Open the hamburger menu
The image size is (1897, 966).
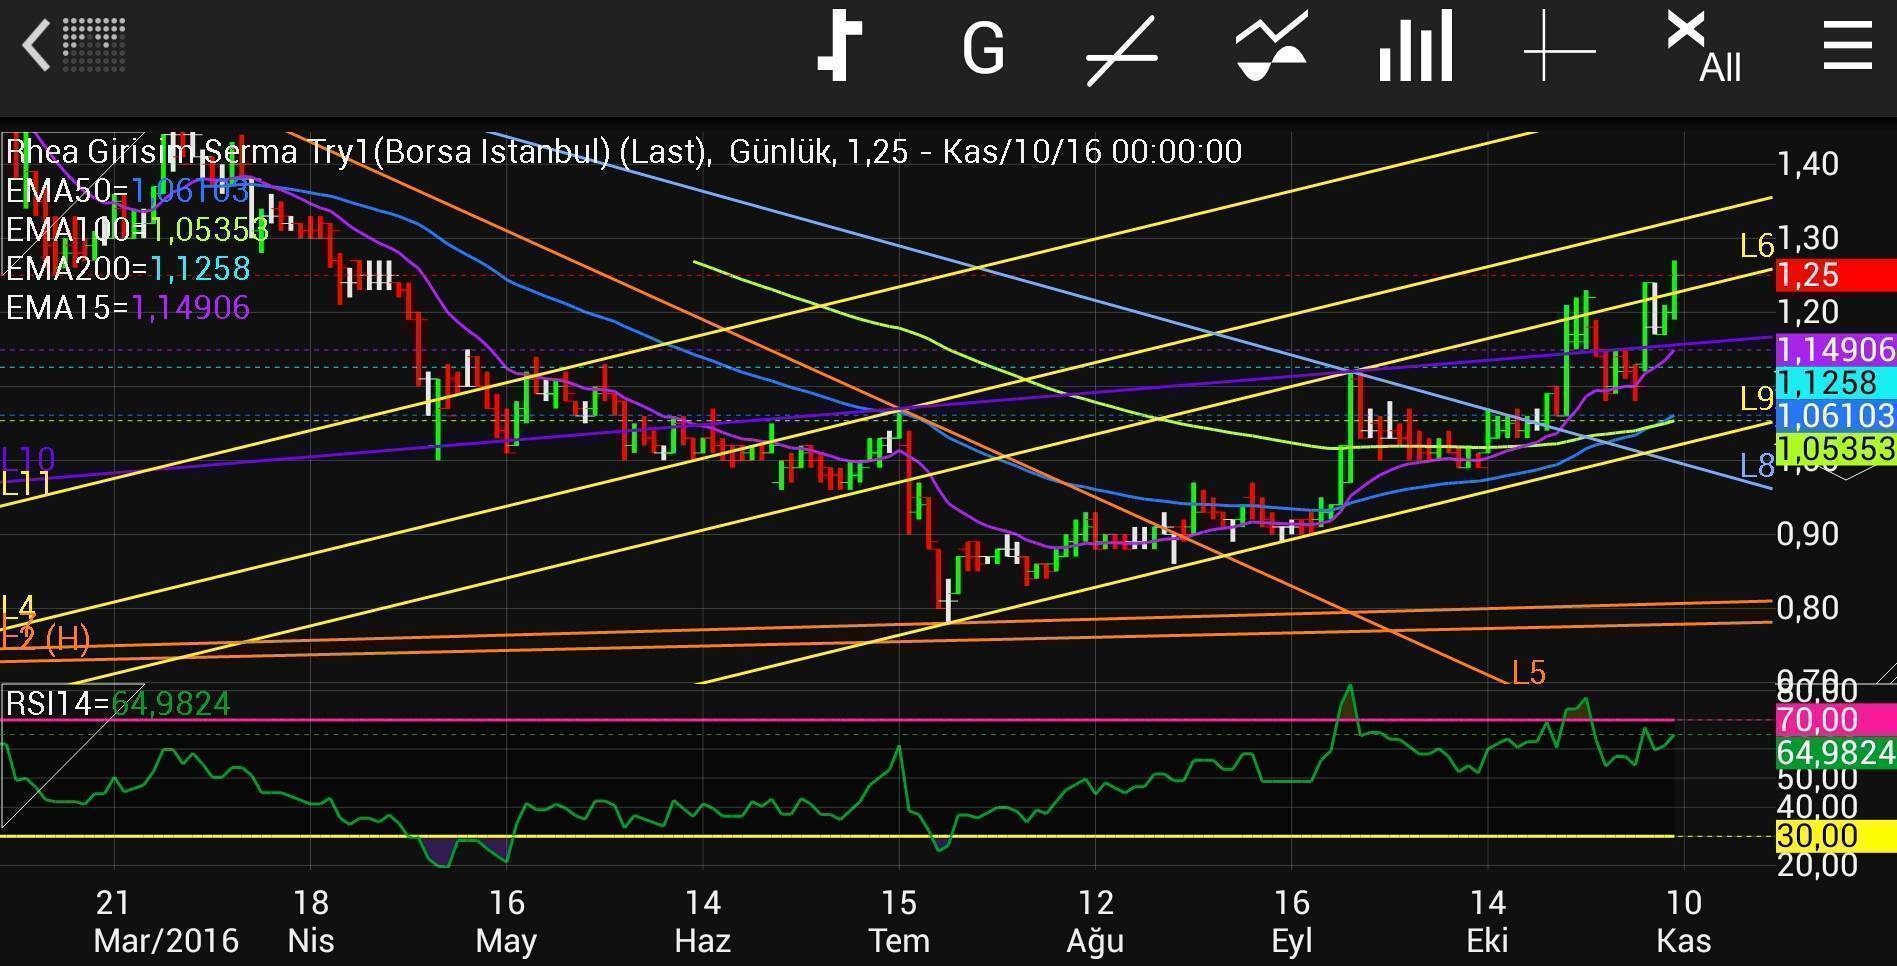point(1847,48)
